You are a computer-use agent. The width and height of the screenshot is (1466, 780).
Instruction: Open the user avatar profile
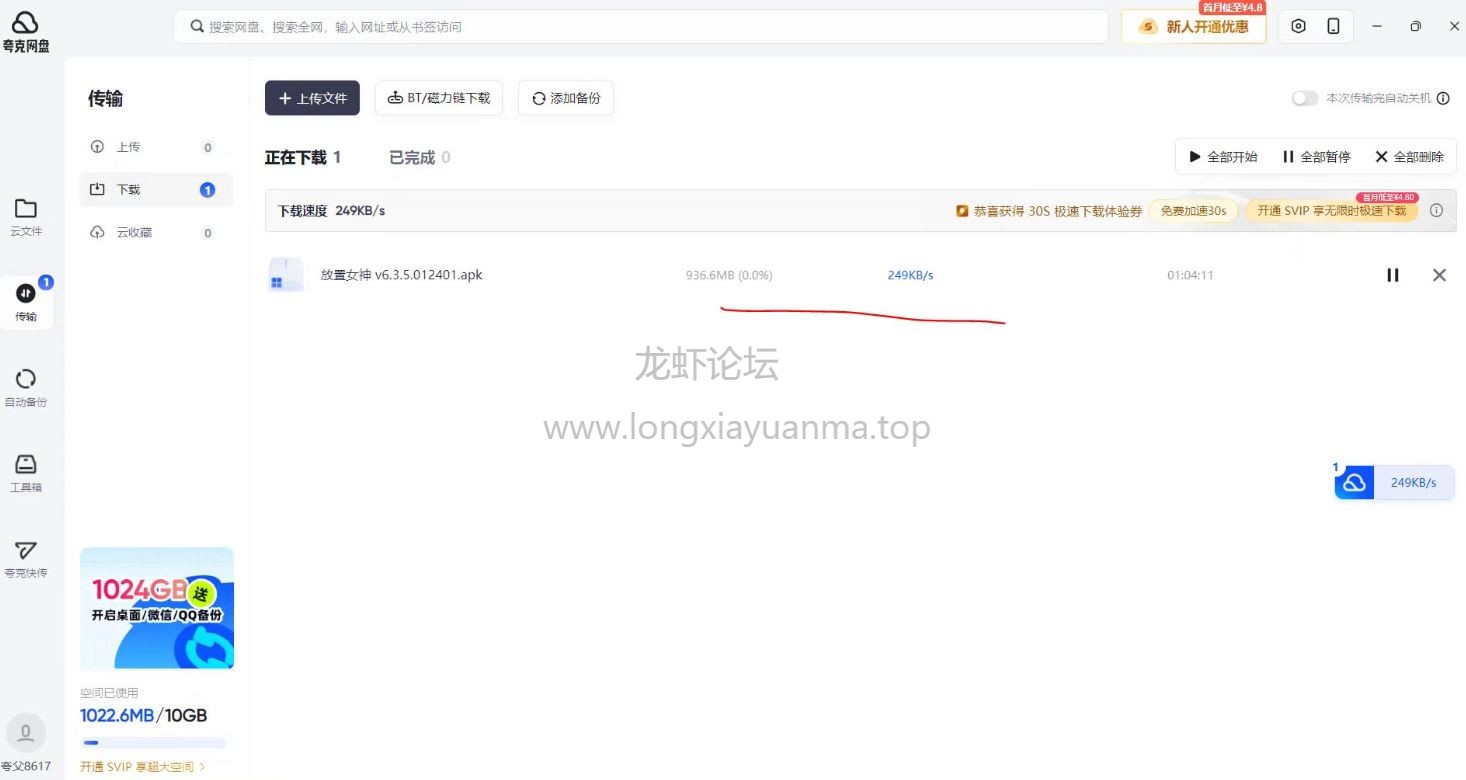pos(26,733)
